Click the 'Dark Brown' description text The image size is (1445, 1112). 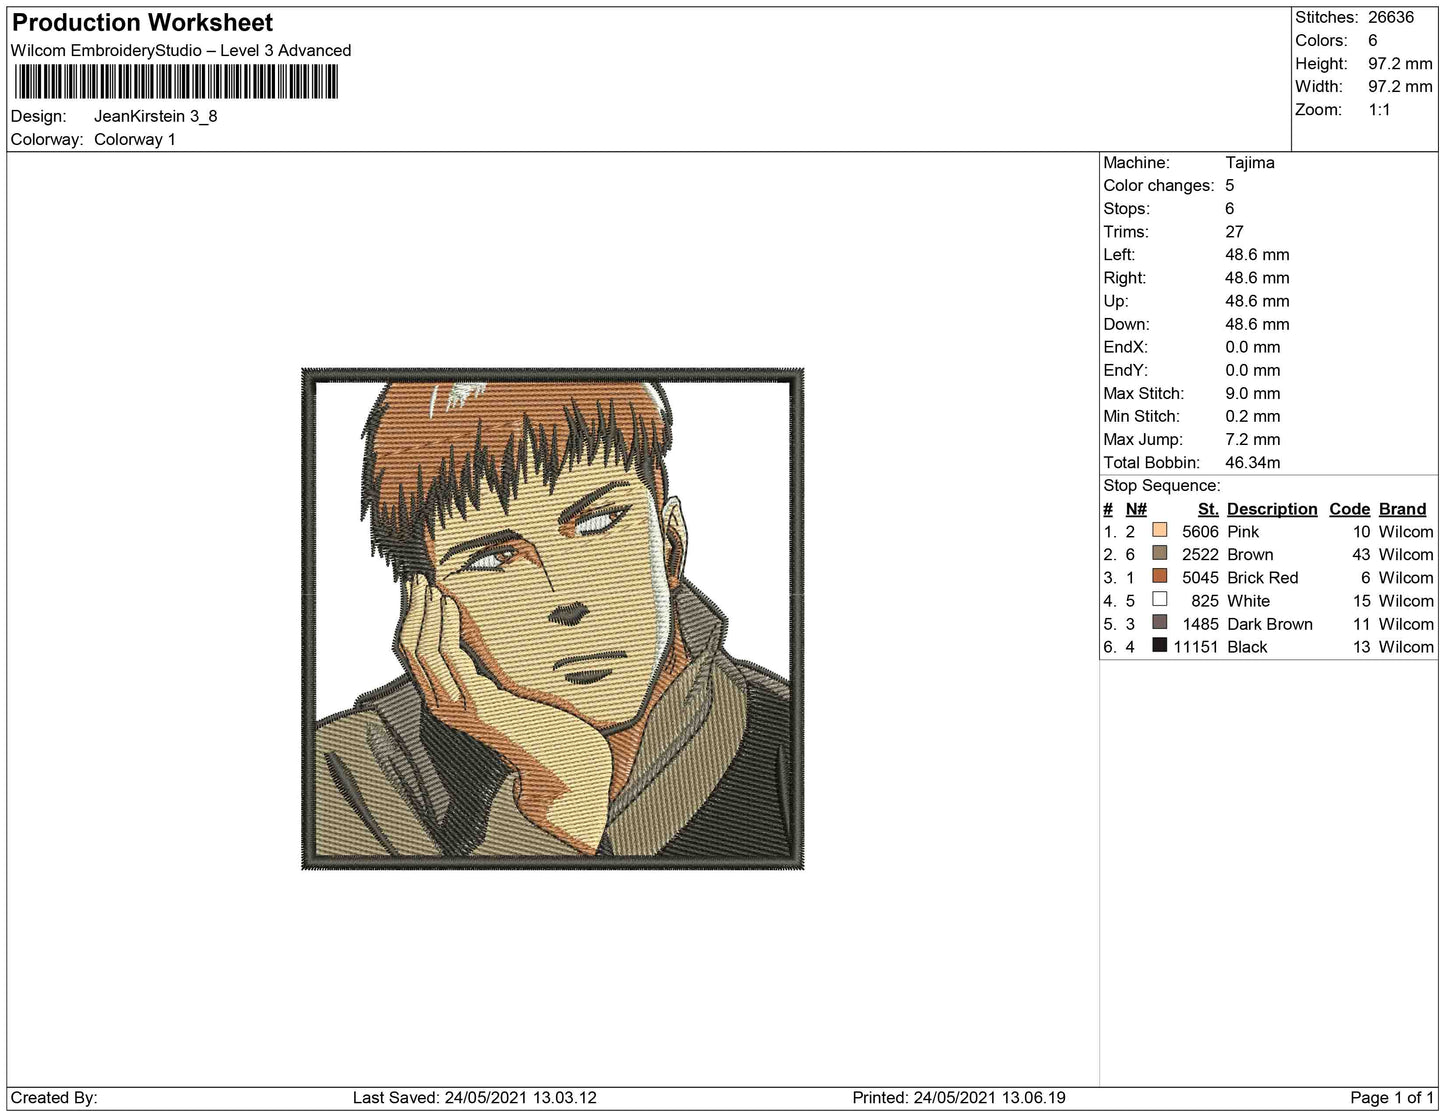(x=1270, y=624)
